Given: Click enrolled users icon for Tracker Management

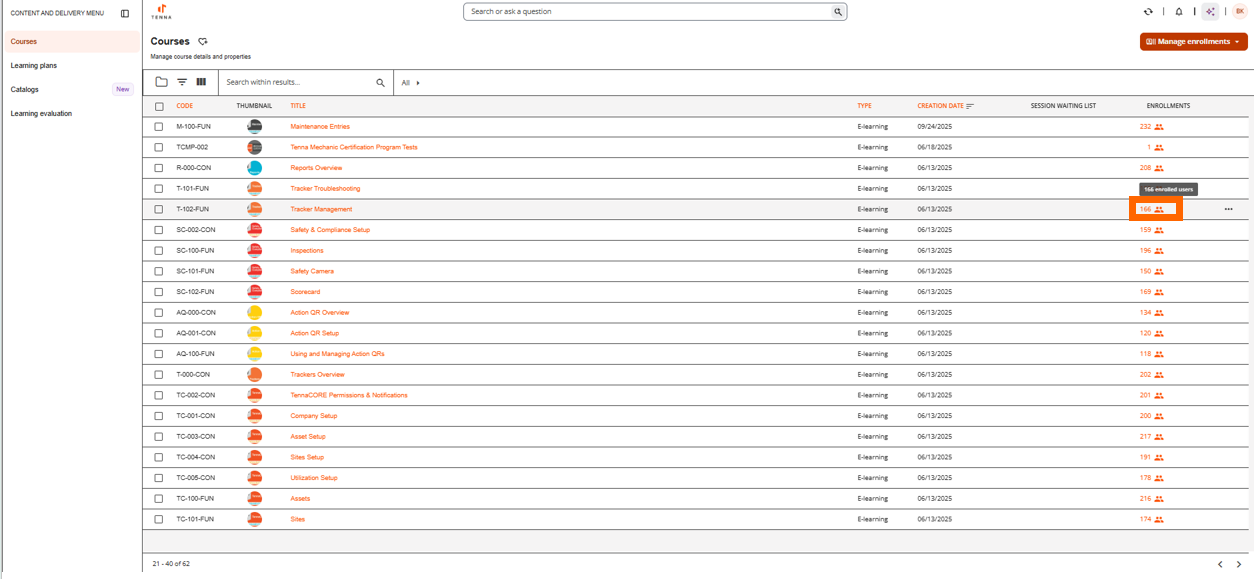Looking at the screenshot, I should point(1159,209).
